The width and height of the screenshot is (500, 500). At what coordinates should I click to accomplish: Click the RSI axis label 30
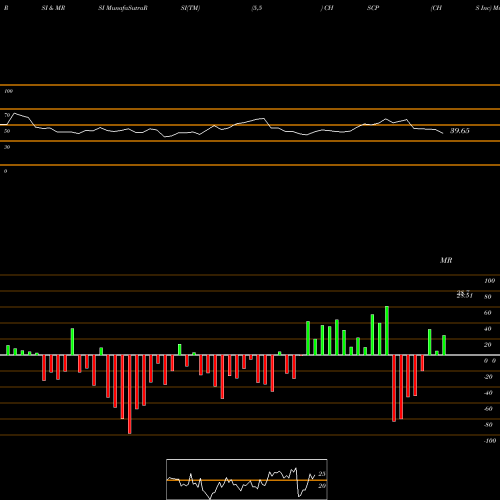7,147
